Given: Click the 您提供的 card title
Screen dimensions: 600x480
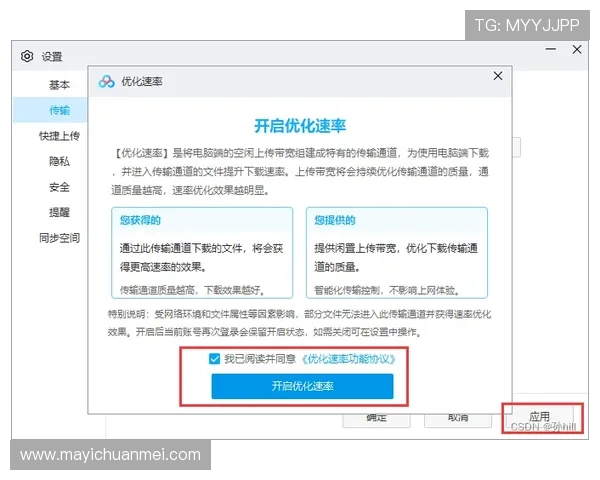Looking at the screenshot, I should [335, 220].
